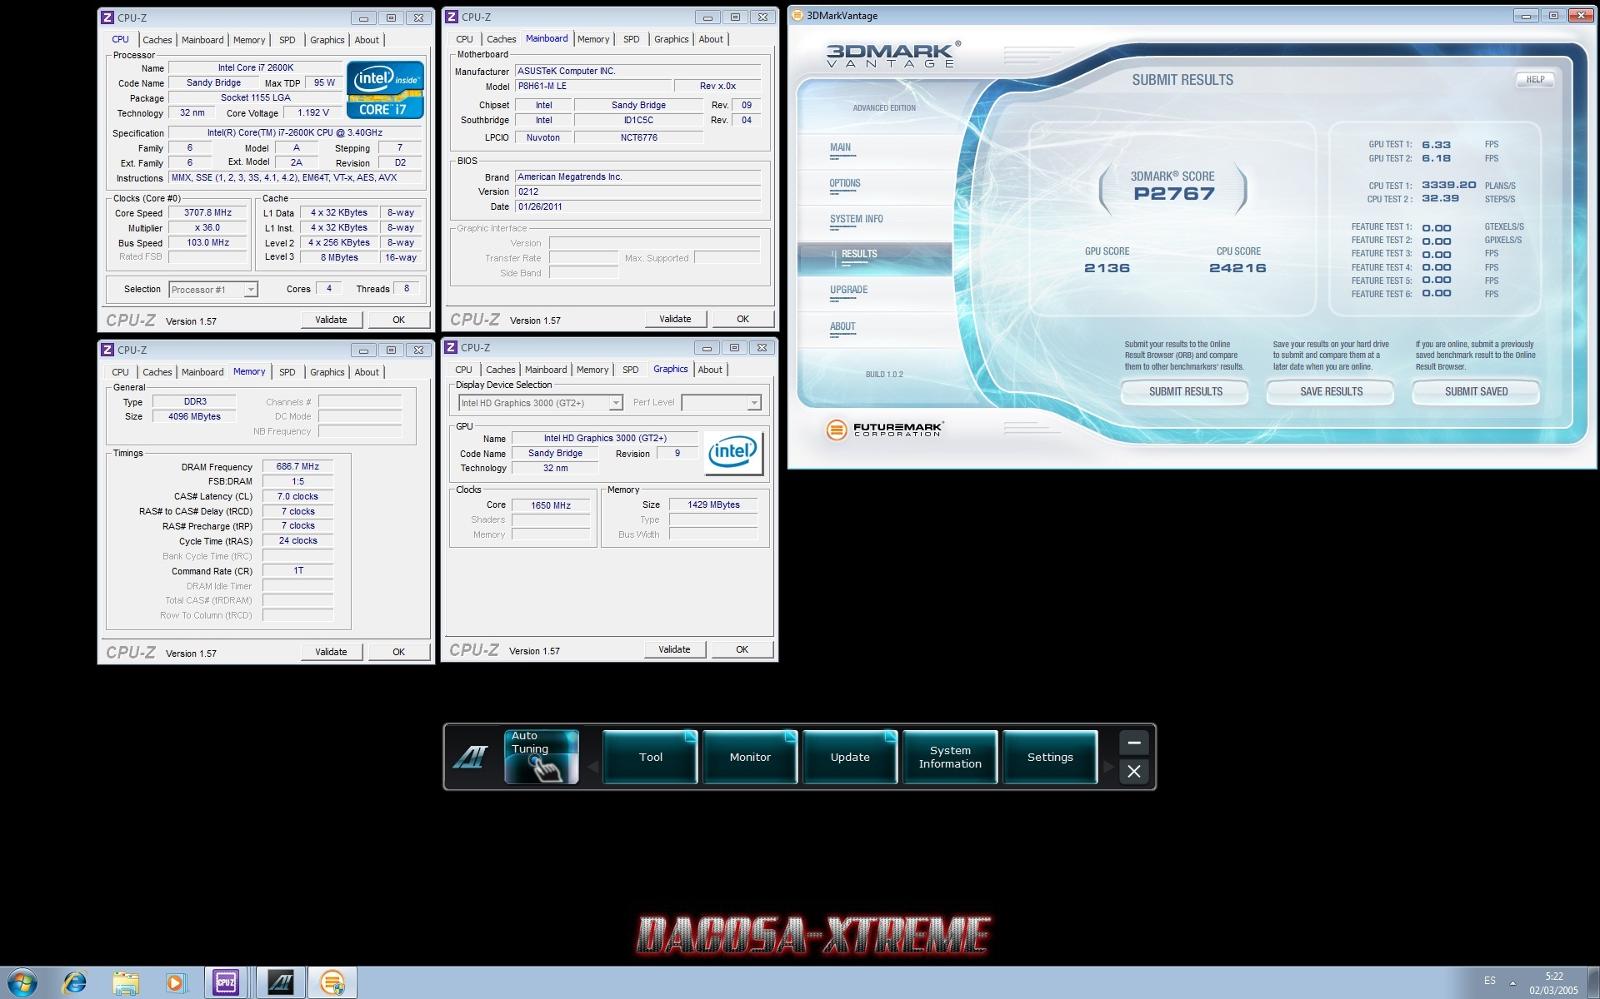This screenshot has height=999, width=1600.
Task: Click SUBMIT SAVED button
Action: (x=1476, y=392)
